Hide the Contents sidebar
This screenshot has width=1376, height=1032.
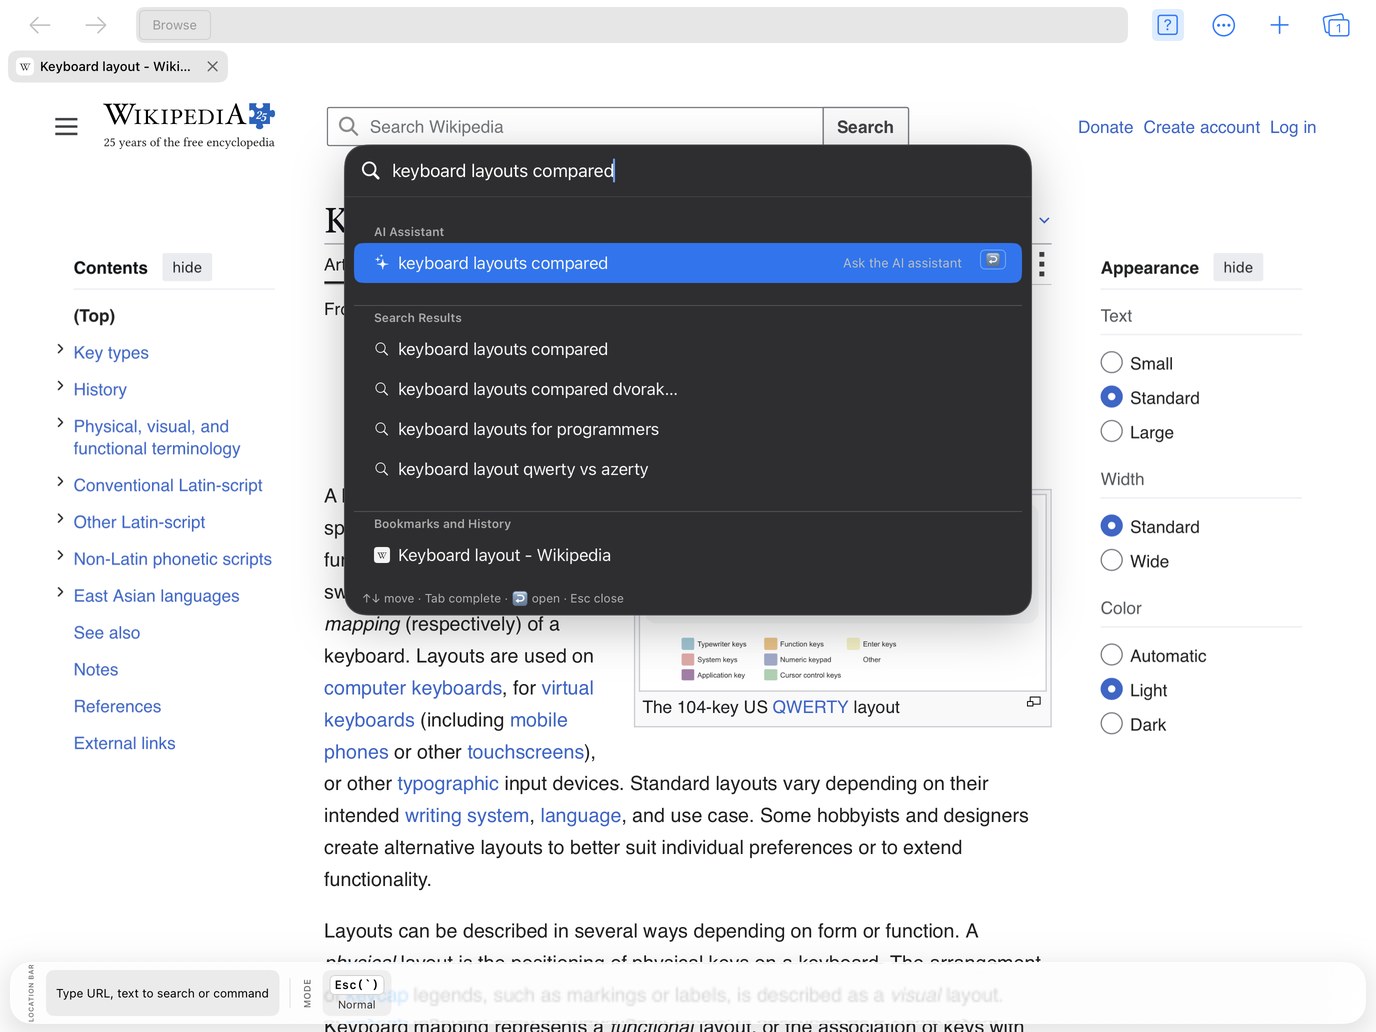187,267
